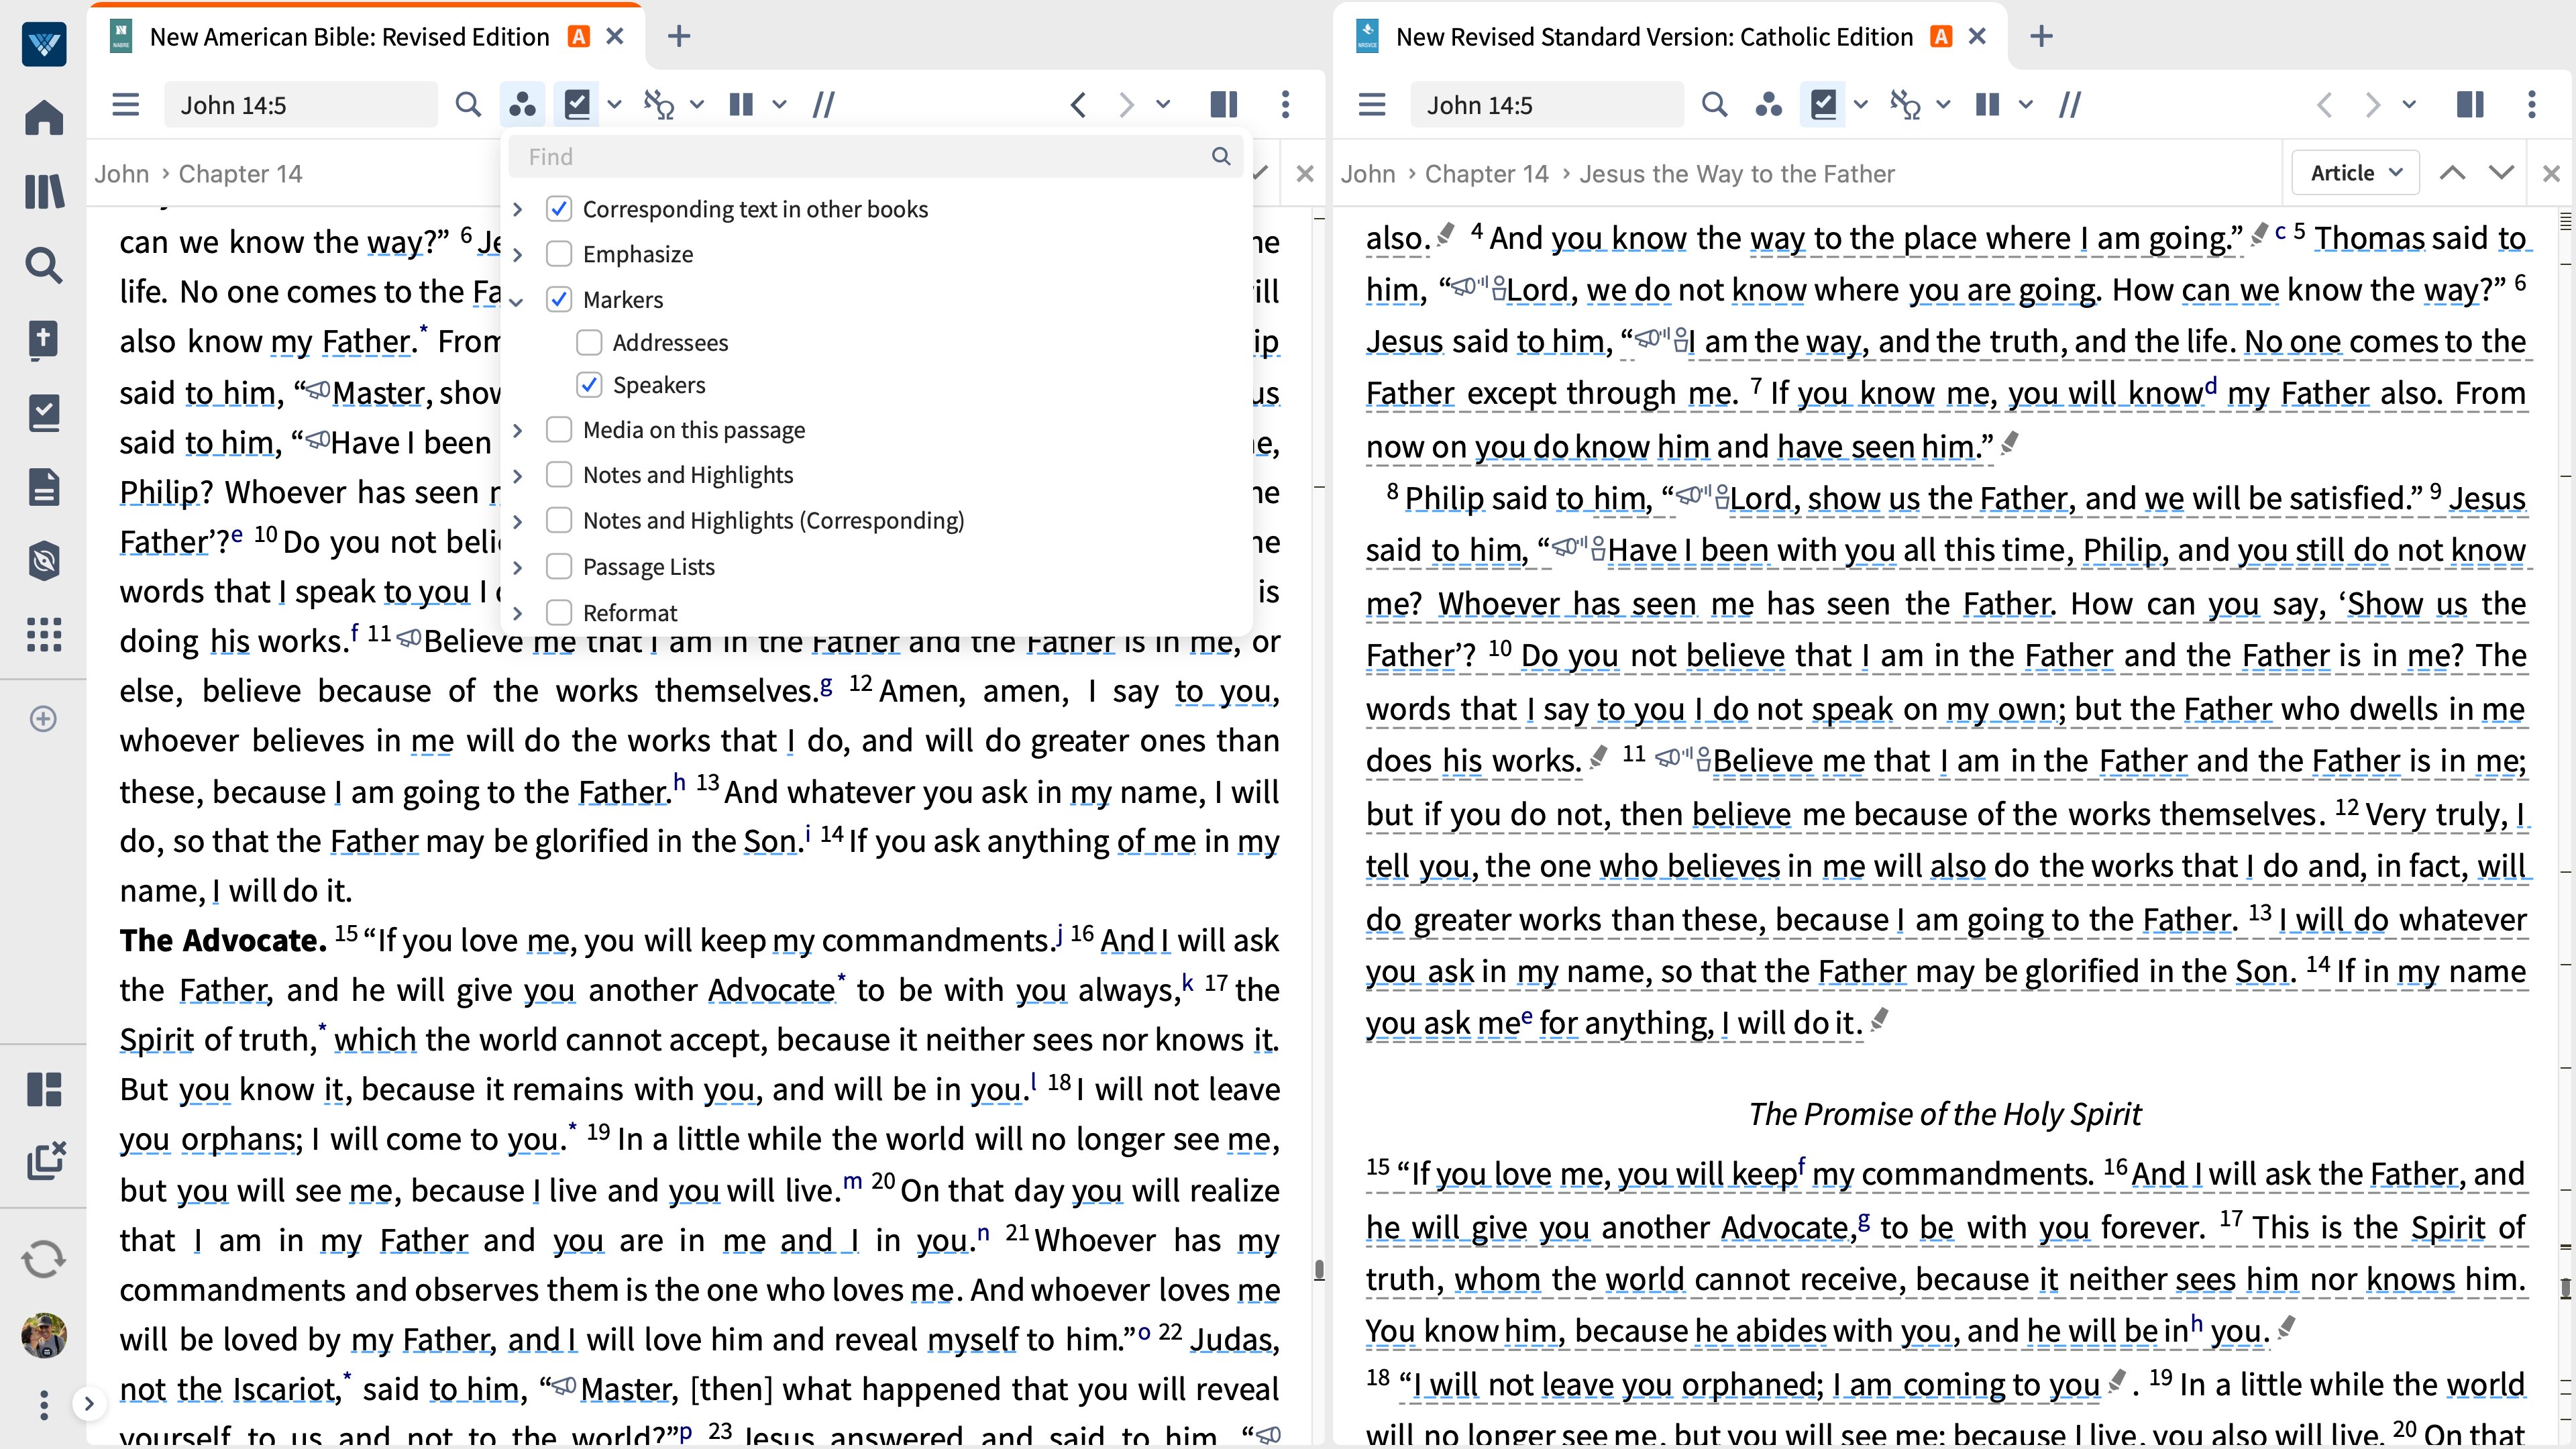Click Chapter 14 breadcrumb in NABRE panel
Image resolution: width=2576 pixels, height=1449 pixels.
pyautogui.click(x=240, y=174)
